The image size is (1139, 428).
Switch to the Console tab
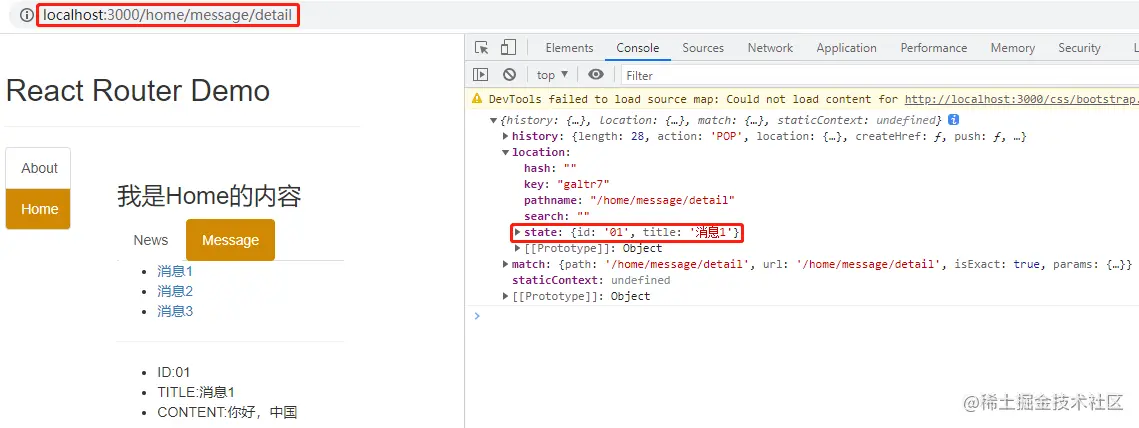pyautogui.click(x=638, y=48)
